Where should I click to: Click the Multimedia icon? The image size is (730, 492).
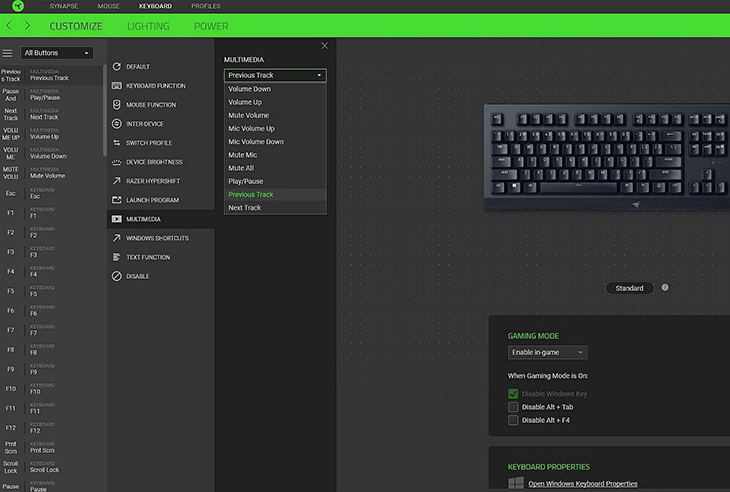coord(116,219)
